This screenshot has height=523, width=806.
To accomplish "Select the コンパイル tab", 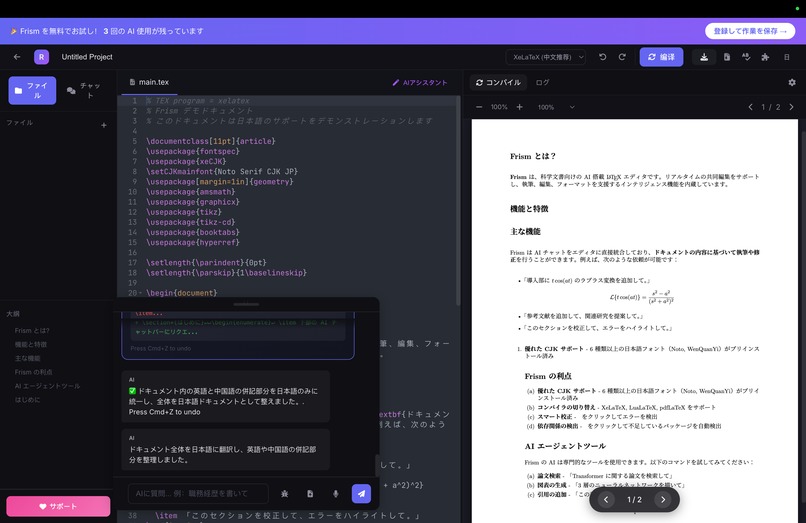I will [498, 82].
